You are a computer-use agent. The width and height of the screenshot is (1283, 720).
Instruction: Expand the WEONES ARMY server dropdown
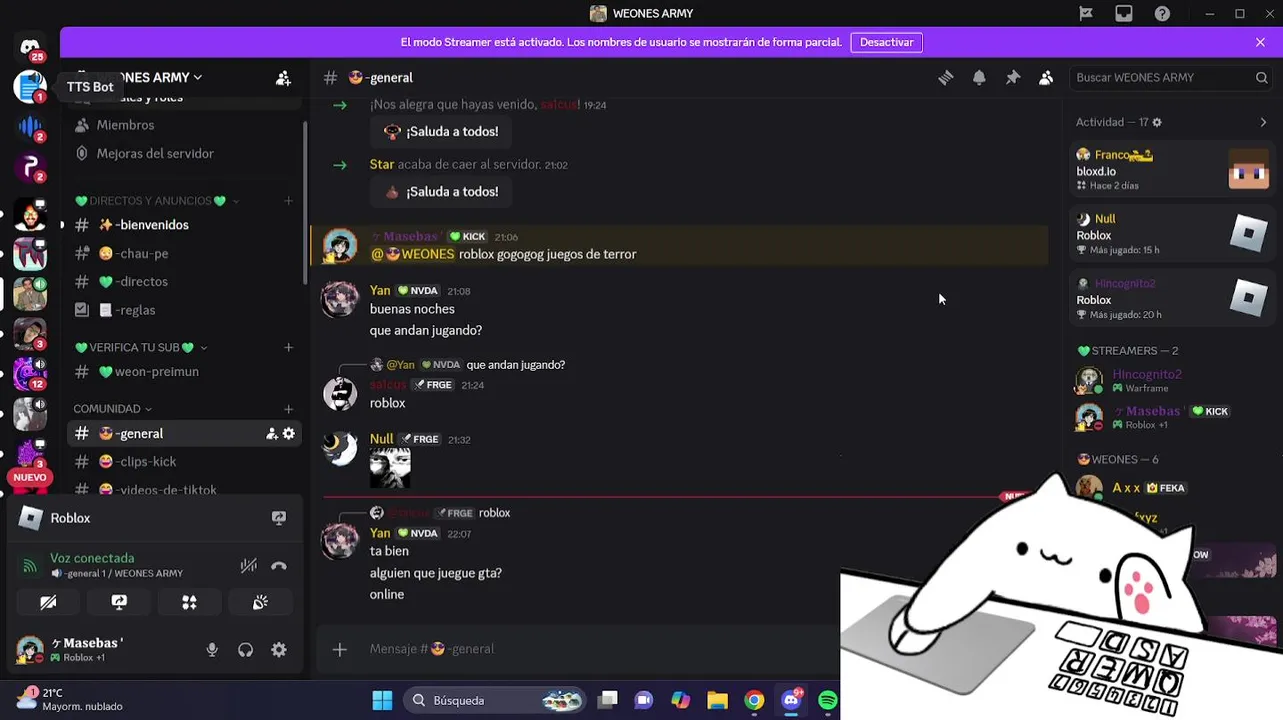click(x=139, y=77)
